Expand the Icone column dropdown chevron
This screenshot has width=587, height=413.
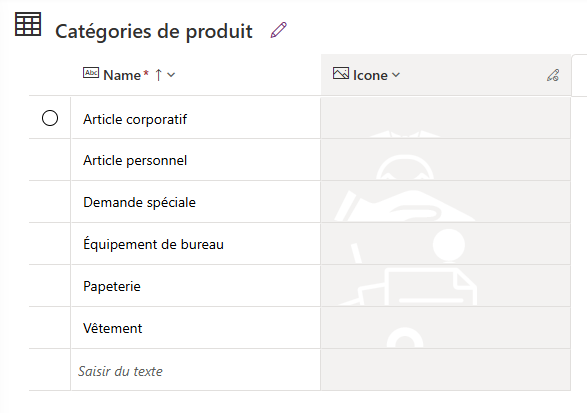coord(396,75)
